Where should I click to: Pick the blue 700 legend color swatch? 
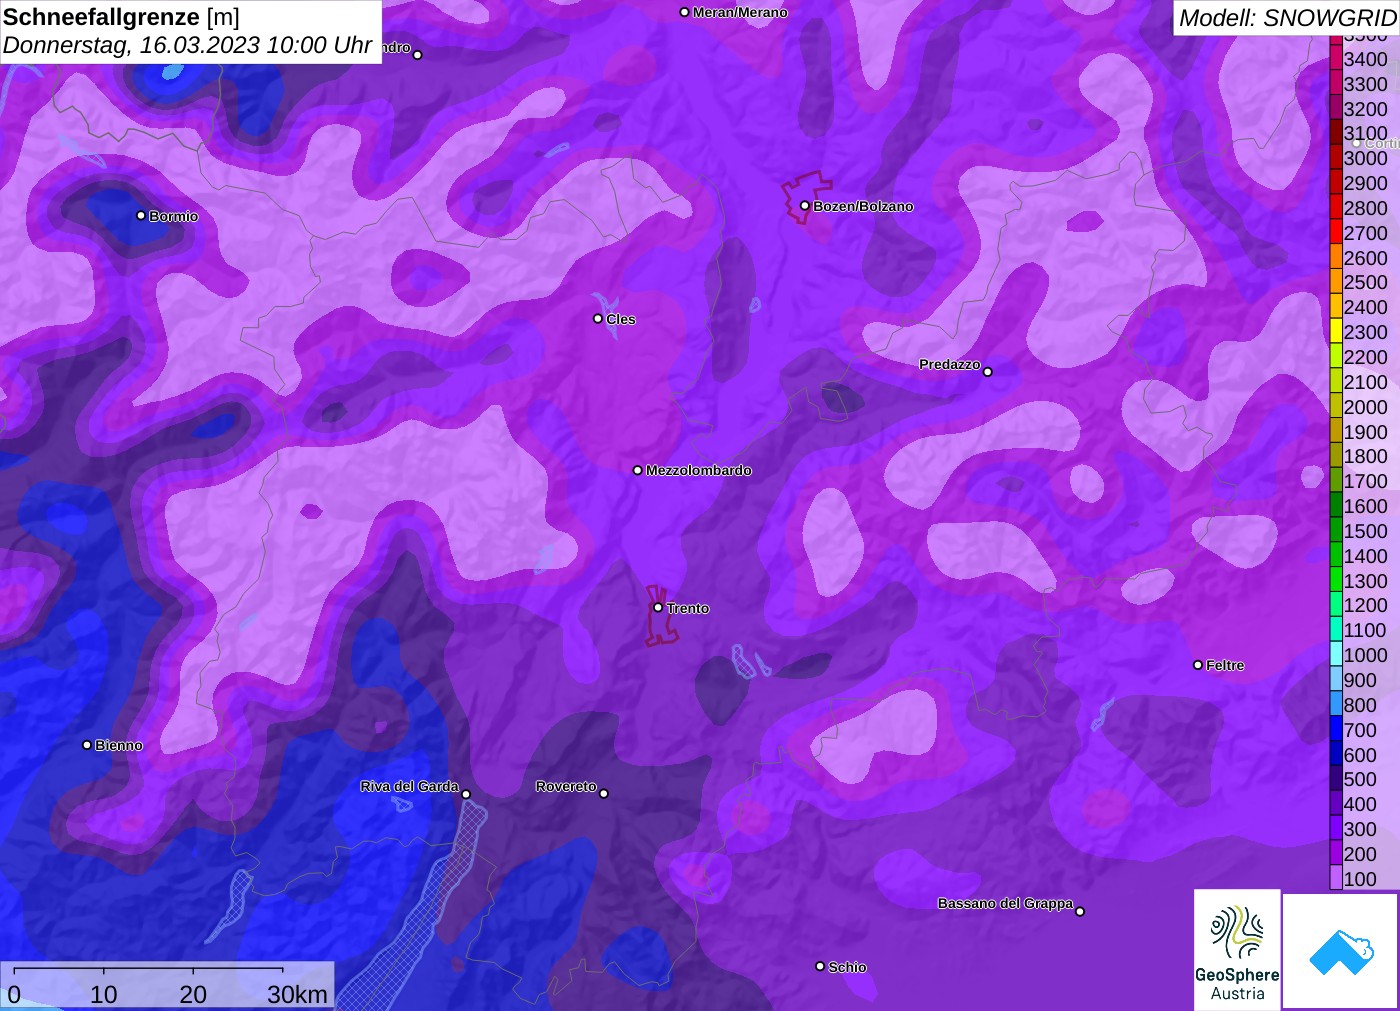tap(1336, 729)
